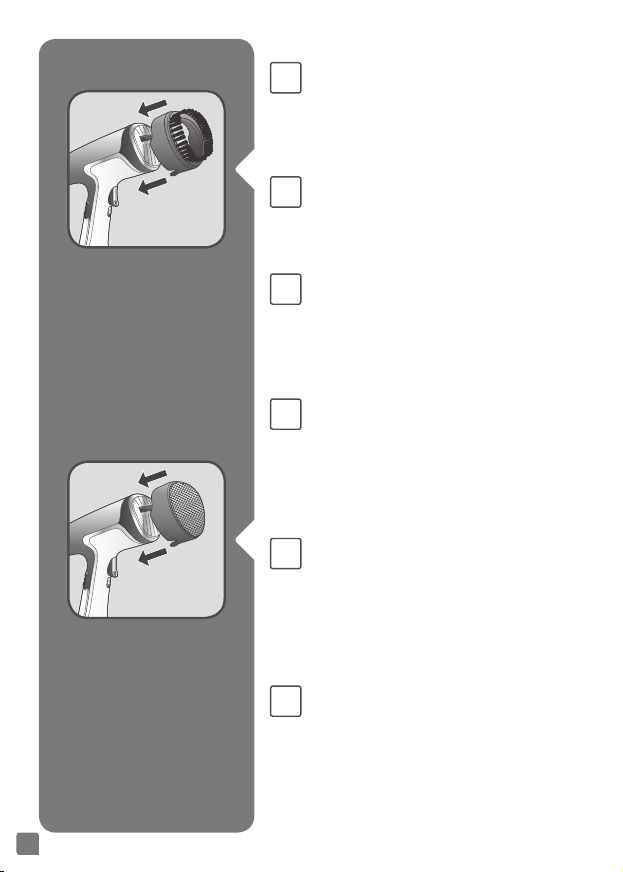Tick the topmost empty square box
Image resolution: width=623 pixels, height=872 pixels.
pyautogui.click(x=285, y=78)
